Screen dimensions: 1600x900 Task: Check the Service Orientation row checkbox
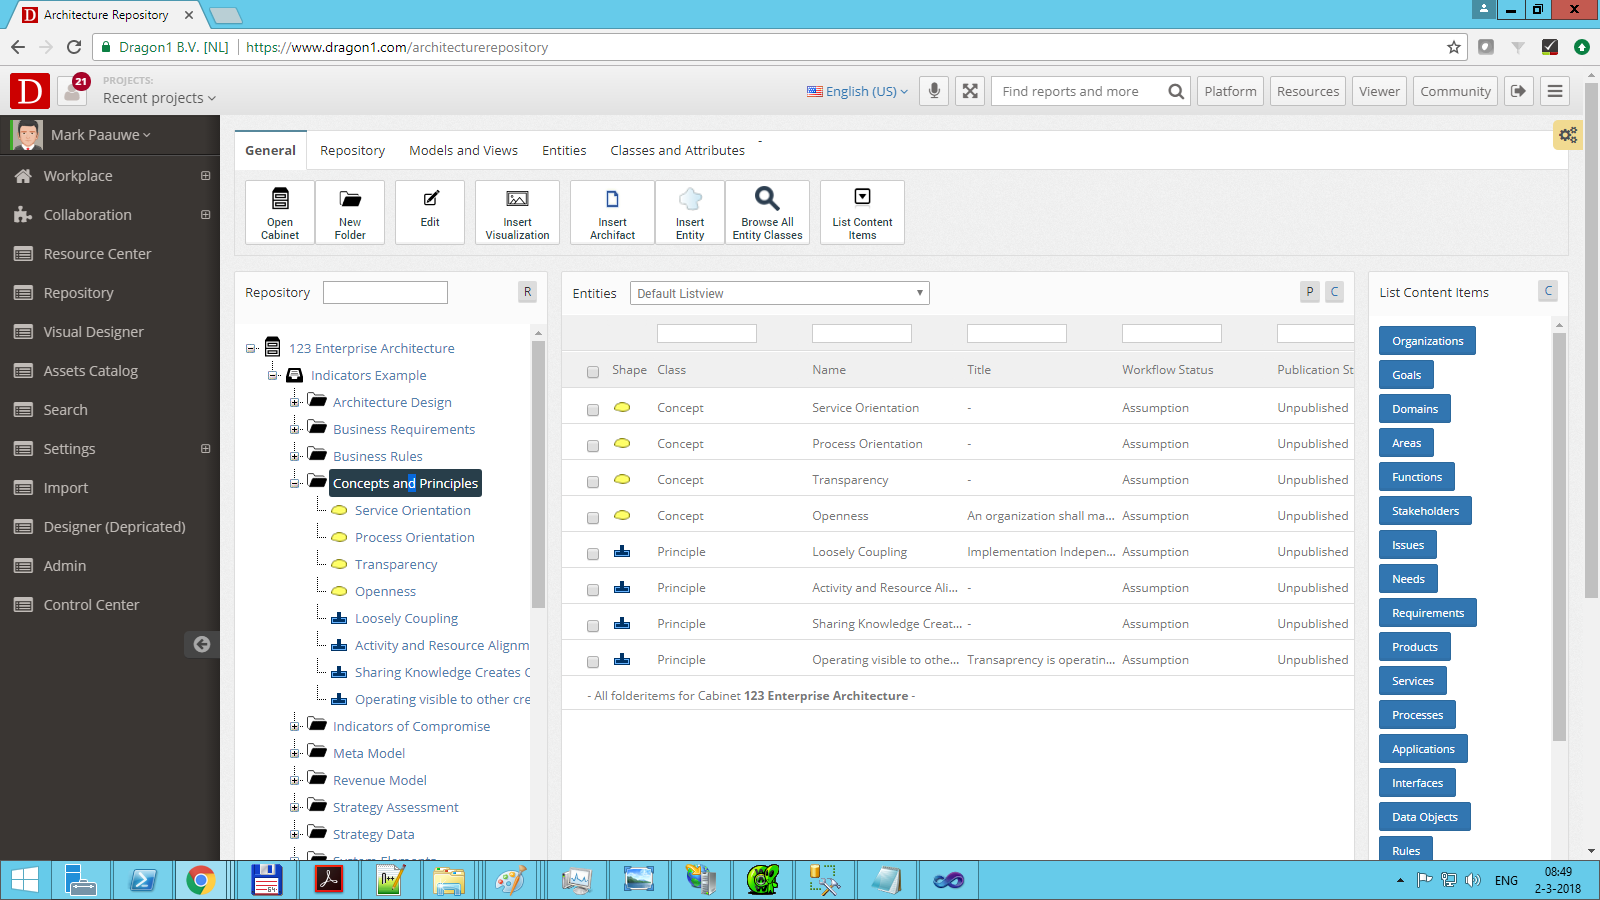click(593, 410)
